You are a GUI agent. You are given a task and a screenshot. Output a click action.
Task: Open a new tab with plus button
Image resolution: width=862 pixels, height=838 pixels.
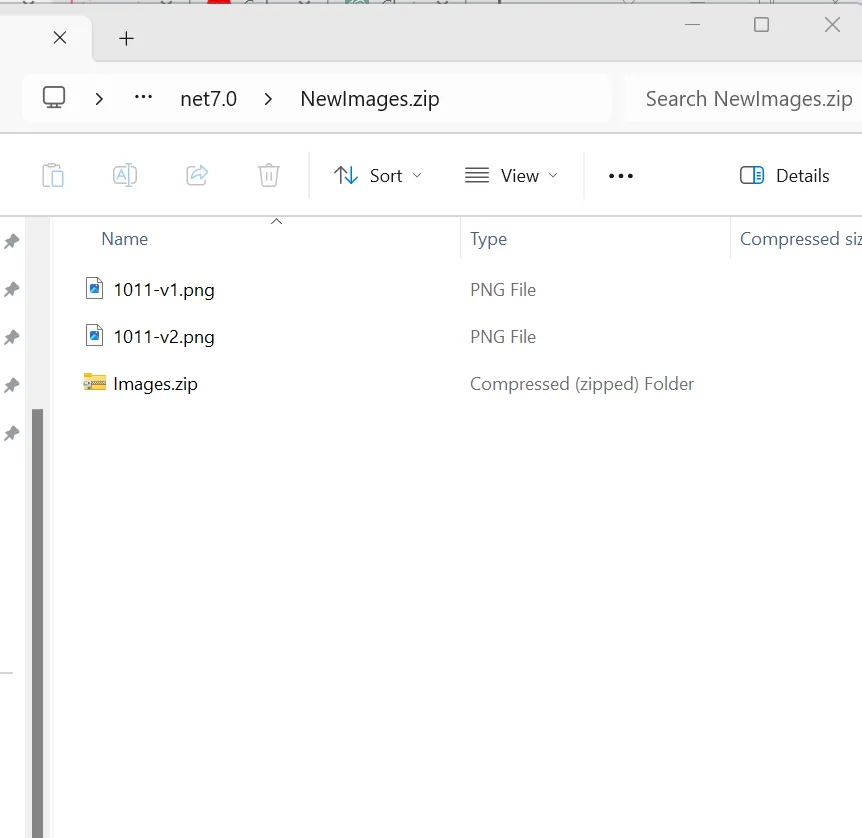(126, 38)
